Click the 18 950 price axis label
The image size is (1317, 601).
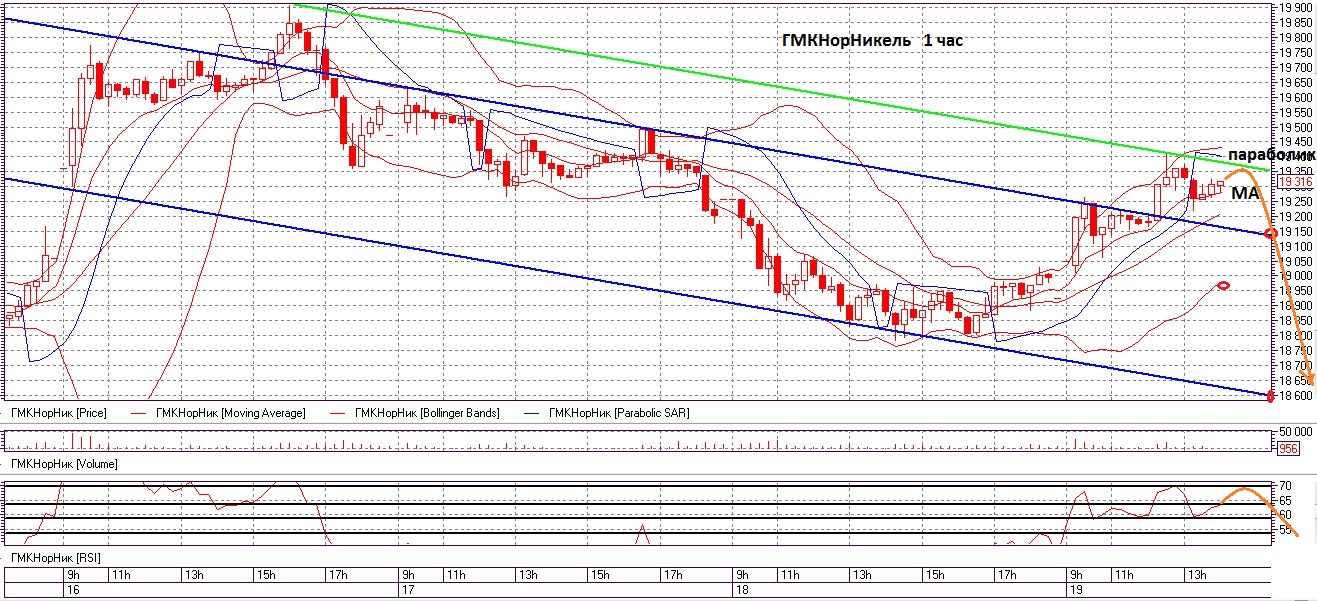pyautogui.click(x=1296, y=291)
